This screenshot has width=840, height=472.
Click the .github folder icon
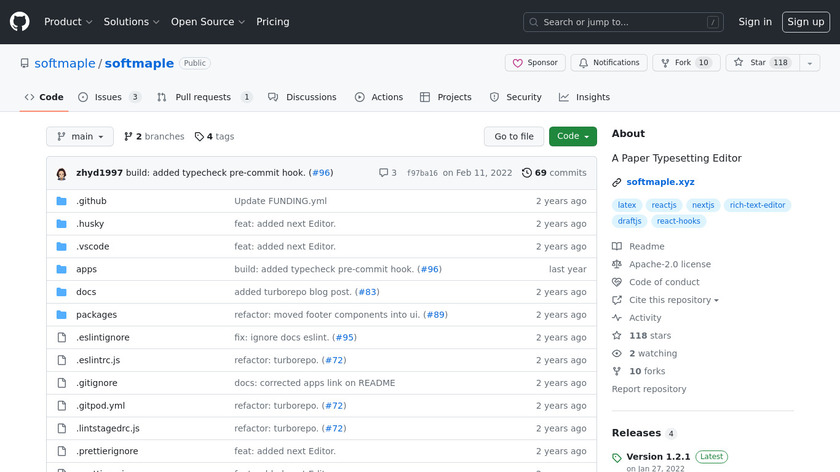pos(61,201)
